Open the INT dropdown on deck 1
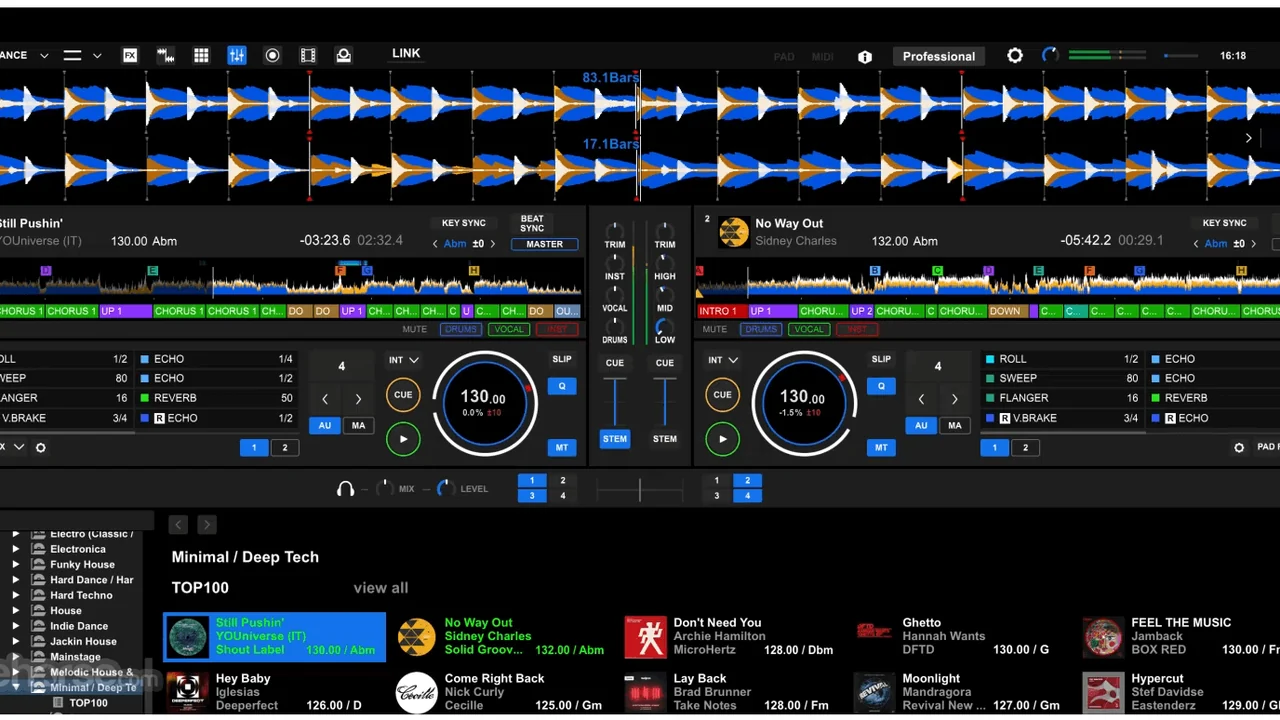Viewport: 1280px width, 720px height. coord(404,360)
